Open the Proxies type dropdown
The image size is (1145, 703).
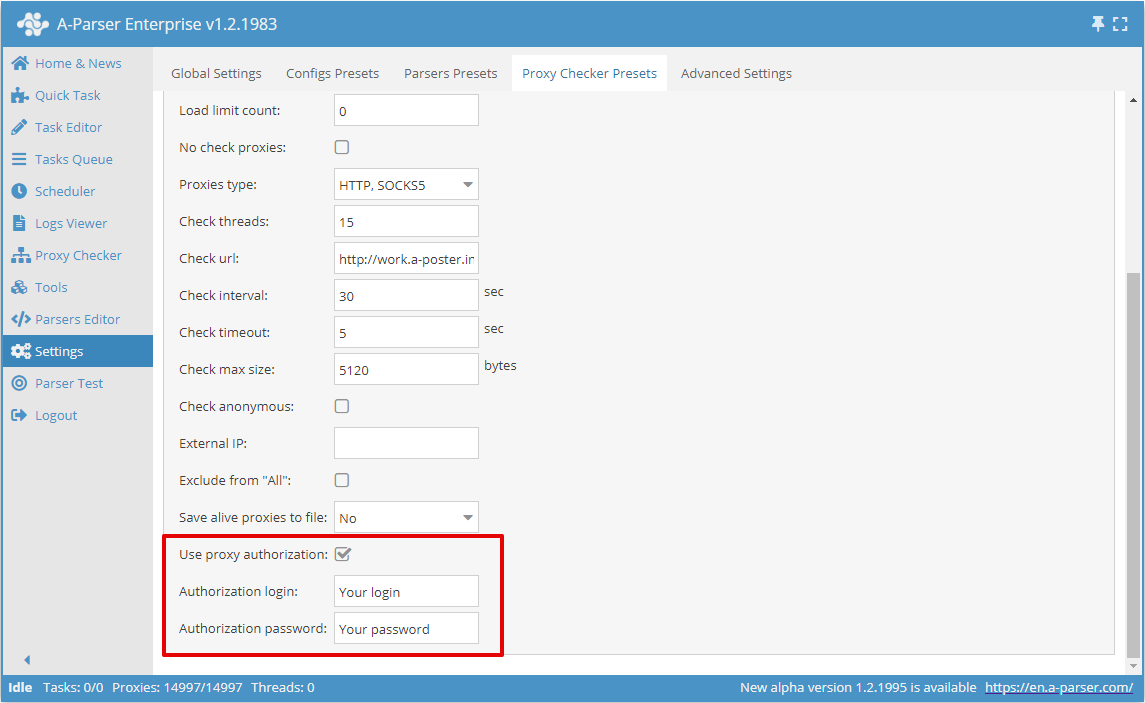pyautogui.click(x=466, y=184)
